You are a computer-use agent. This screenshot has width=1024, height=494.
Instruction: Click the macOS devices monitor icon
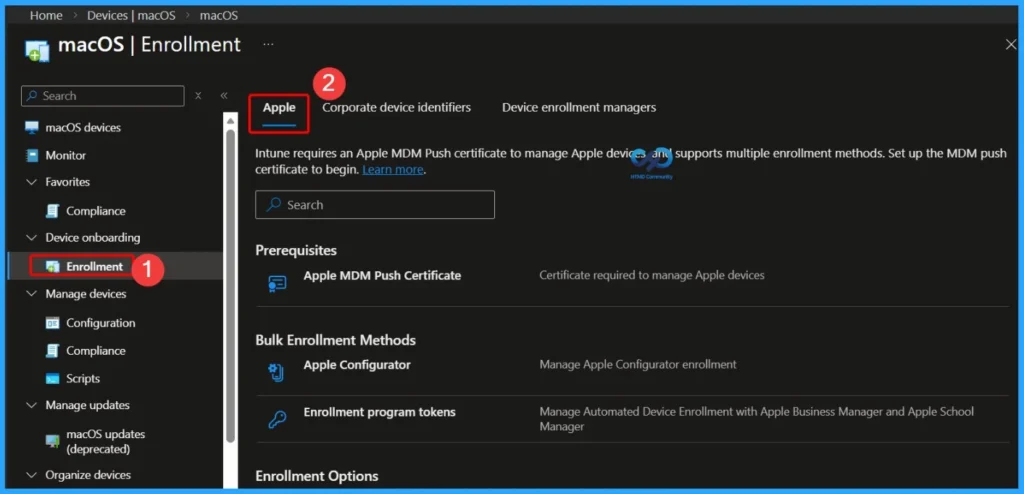pyautogui.click(x=32, y=127)
